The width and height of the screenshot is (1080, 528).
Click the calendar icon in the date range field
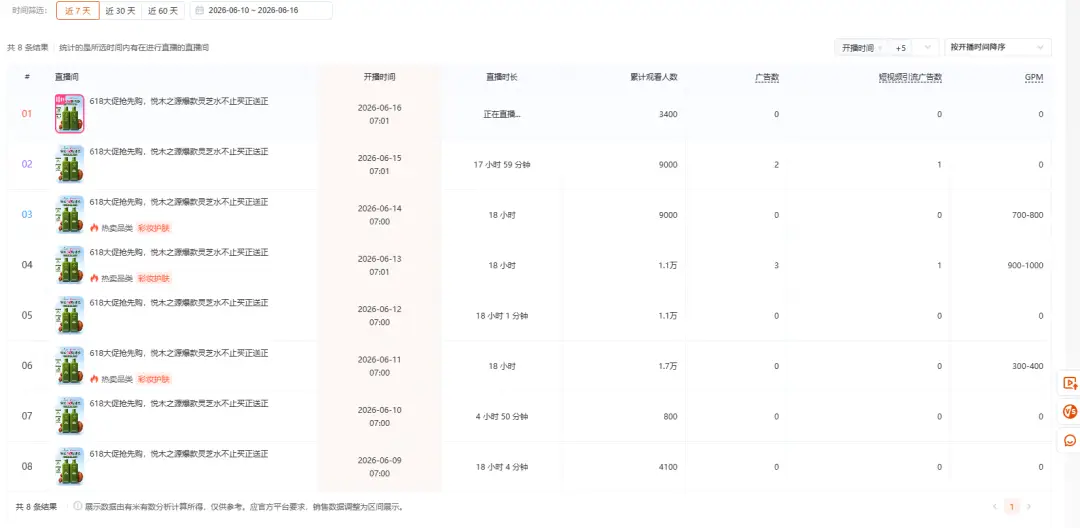[x=200, y=10]
